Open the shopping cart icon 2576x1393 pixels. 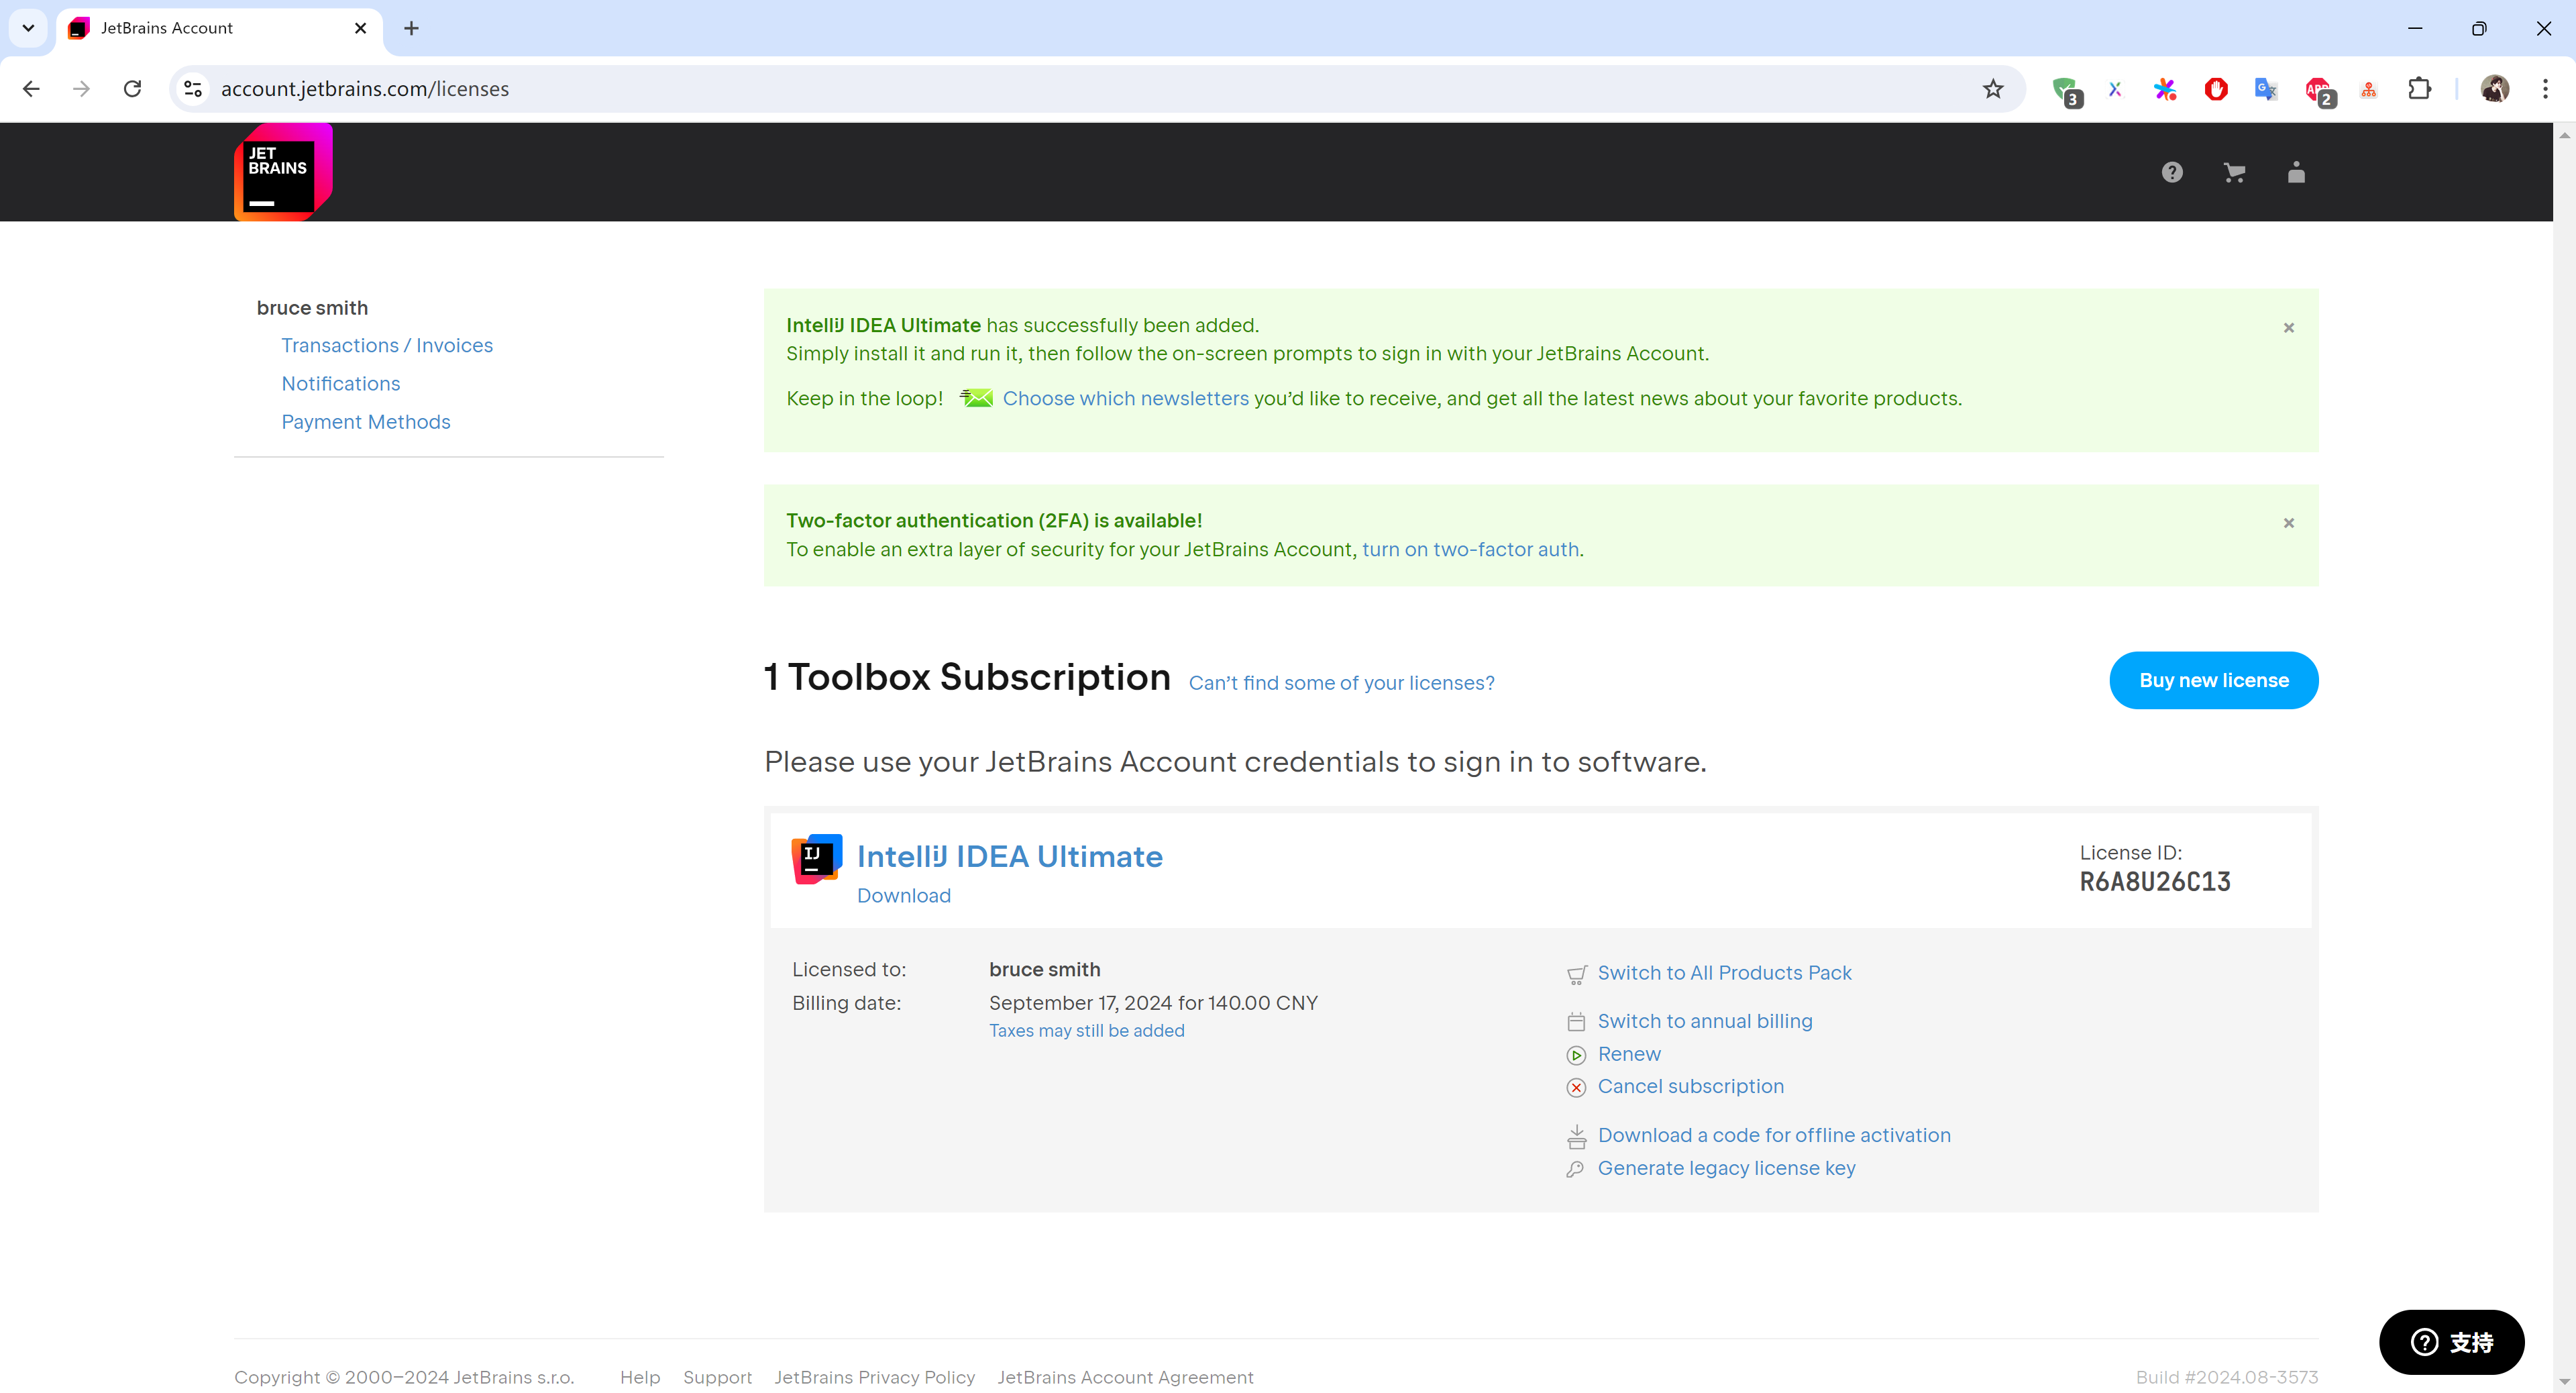tap(2234, 173)
